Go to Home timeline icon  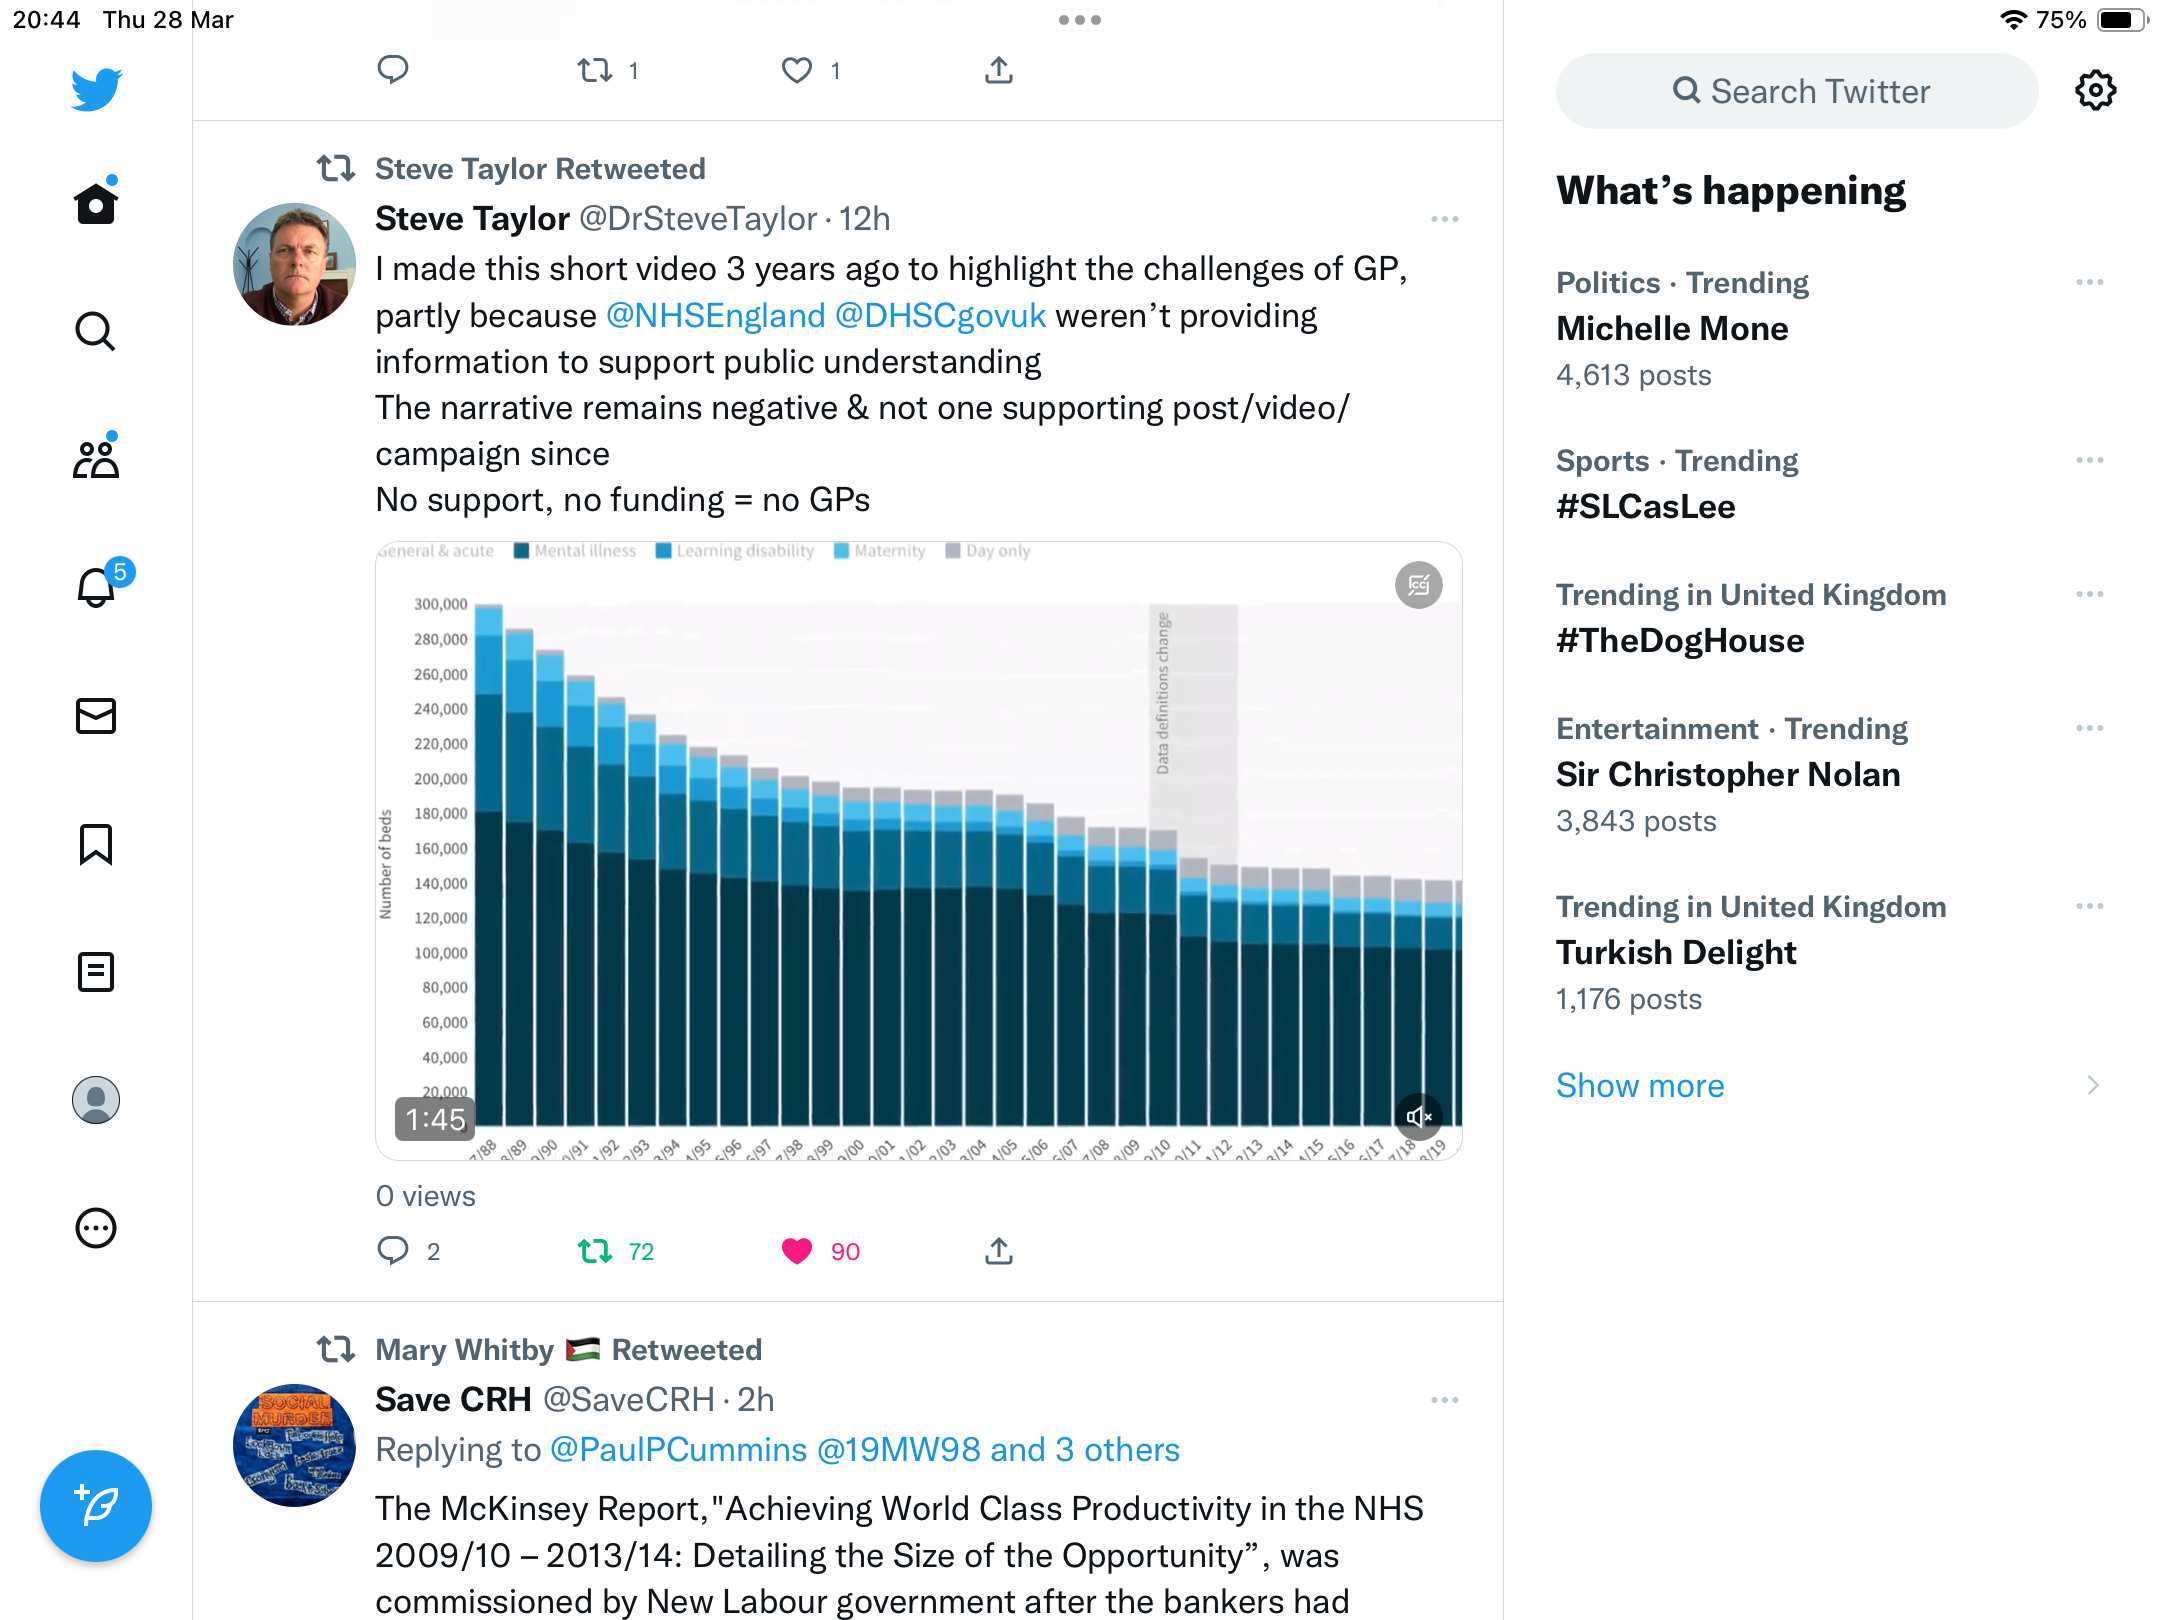click(96, 203)
